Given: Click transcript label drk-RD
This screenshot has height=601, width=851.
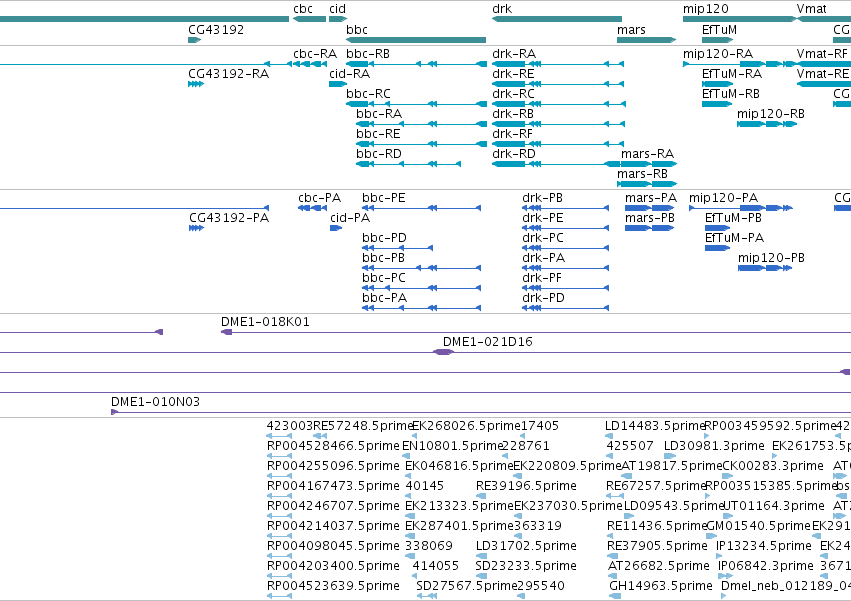Looking at the screenshot, I should (513, 154).
